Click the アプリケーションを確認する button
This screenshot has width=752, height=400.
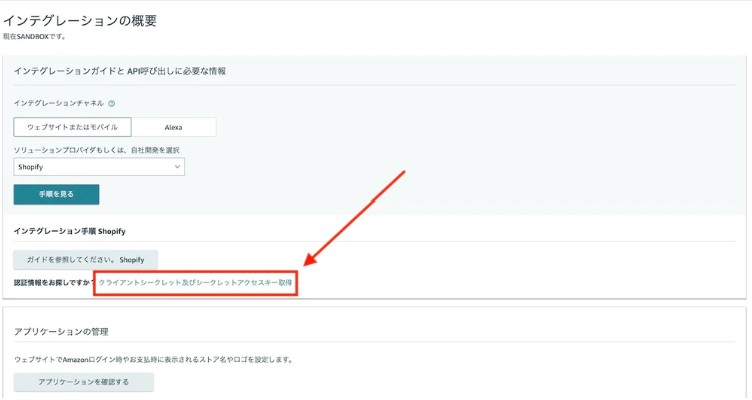(83, 382)
